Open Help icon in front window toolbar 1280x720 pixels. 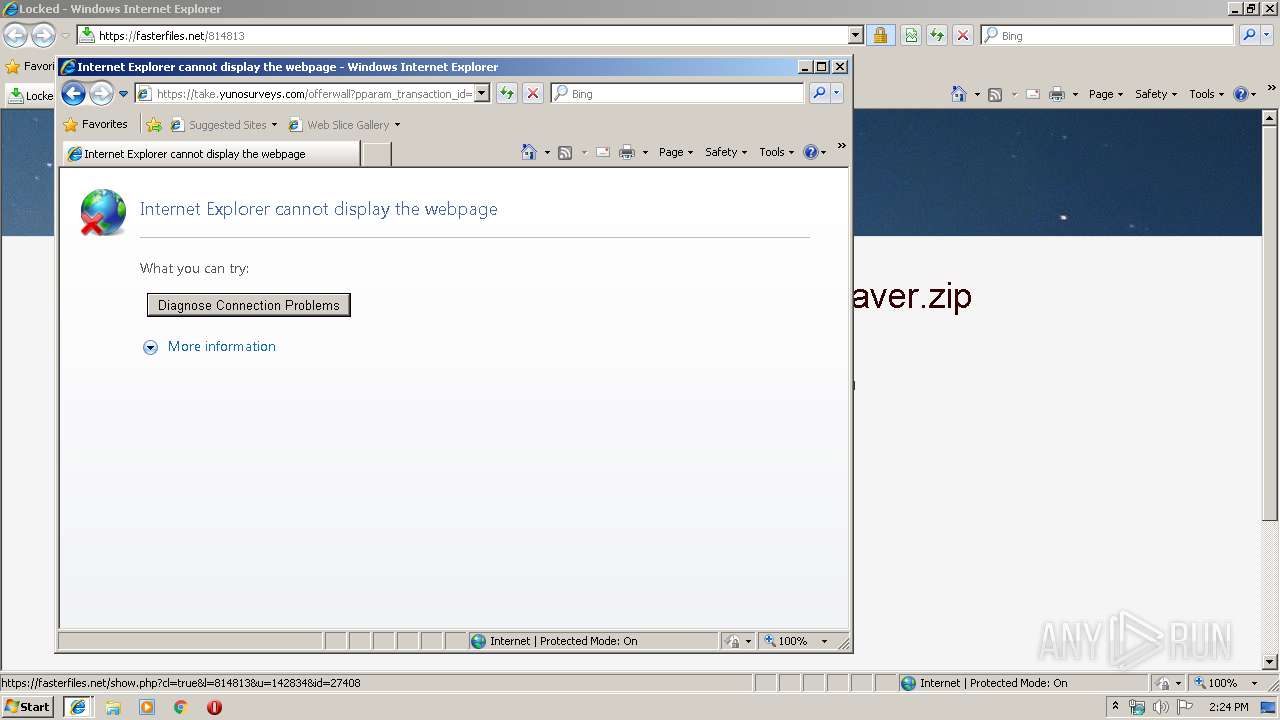[810, 152]
